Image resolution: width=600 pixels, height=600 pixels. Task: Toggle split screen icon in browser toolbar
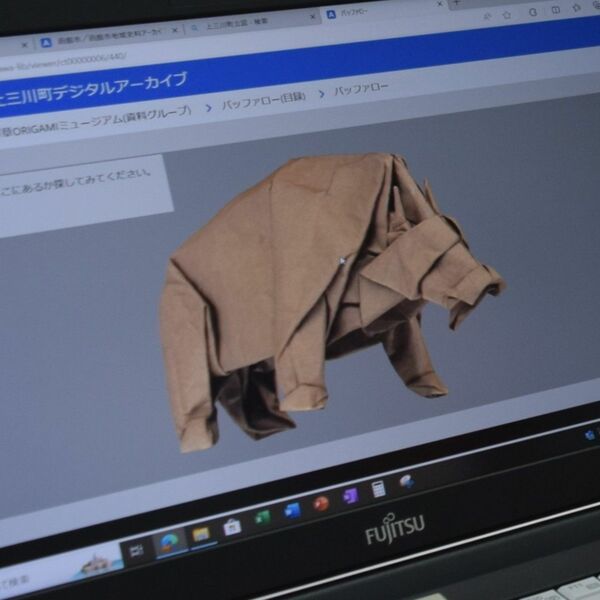coord(556,10)
